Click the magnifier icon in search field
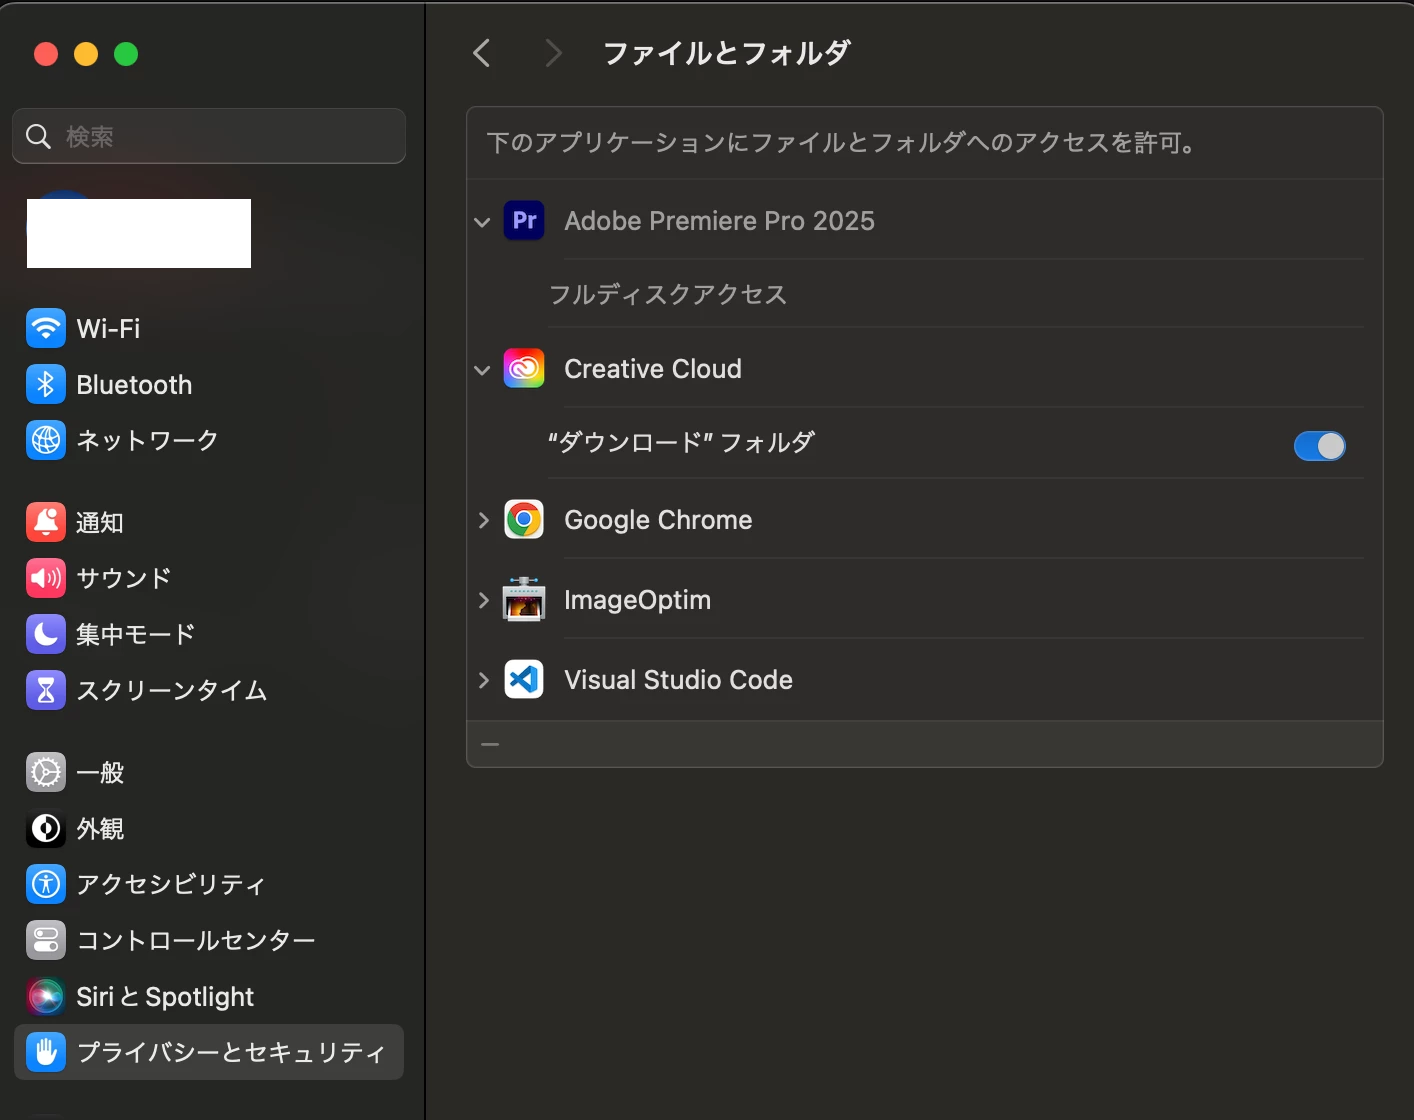 pos(38,136)
